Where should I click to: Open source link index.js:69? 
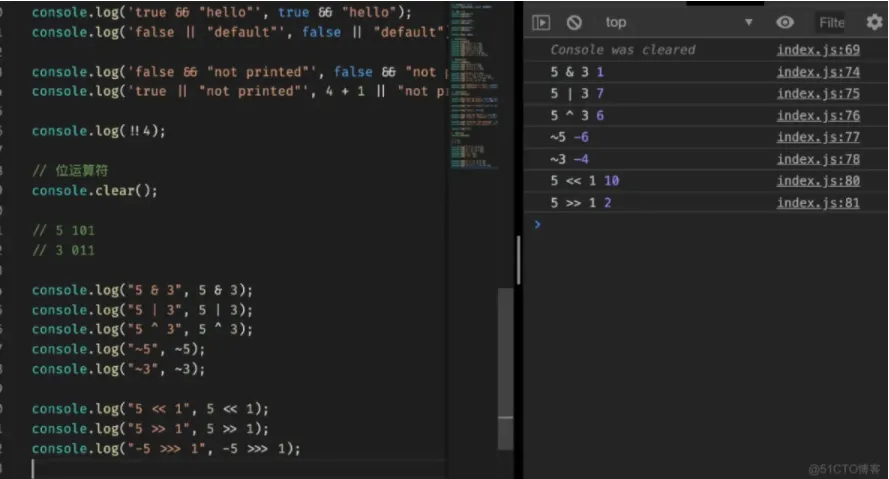pyautogui.click(x=818, y=50)
